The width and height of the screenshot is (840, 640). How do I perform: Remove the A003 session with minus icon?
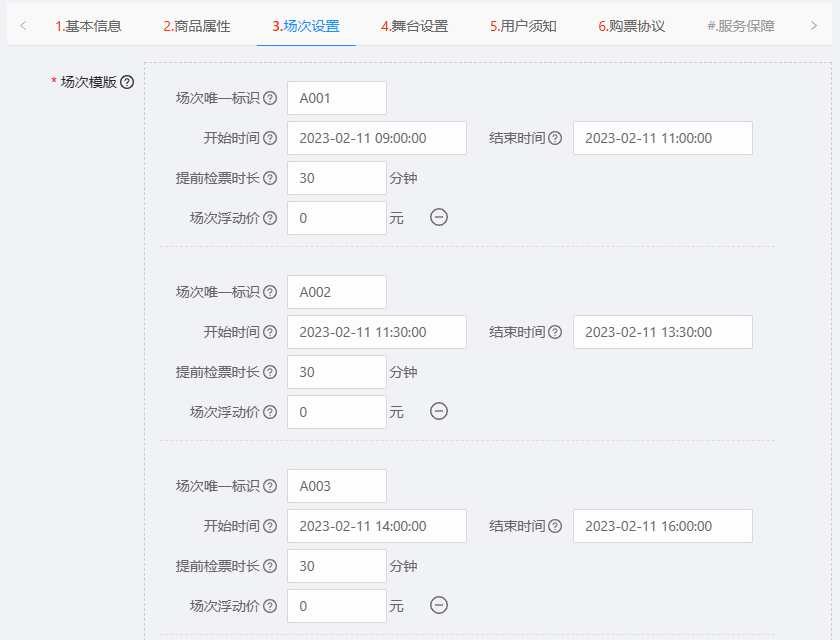click(x=439, y=605)
